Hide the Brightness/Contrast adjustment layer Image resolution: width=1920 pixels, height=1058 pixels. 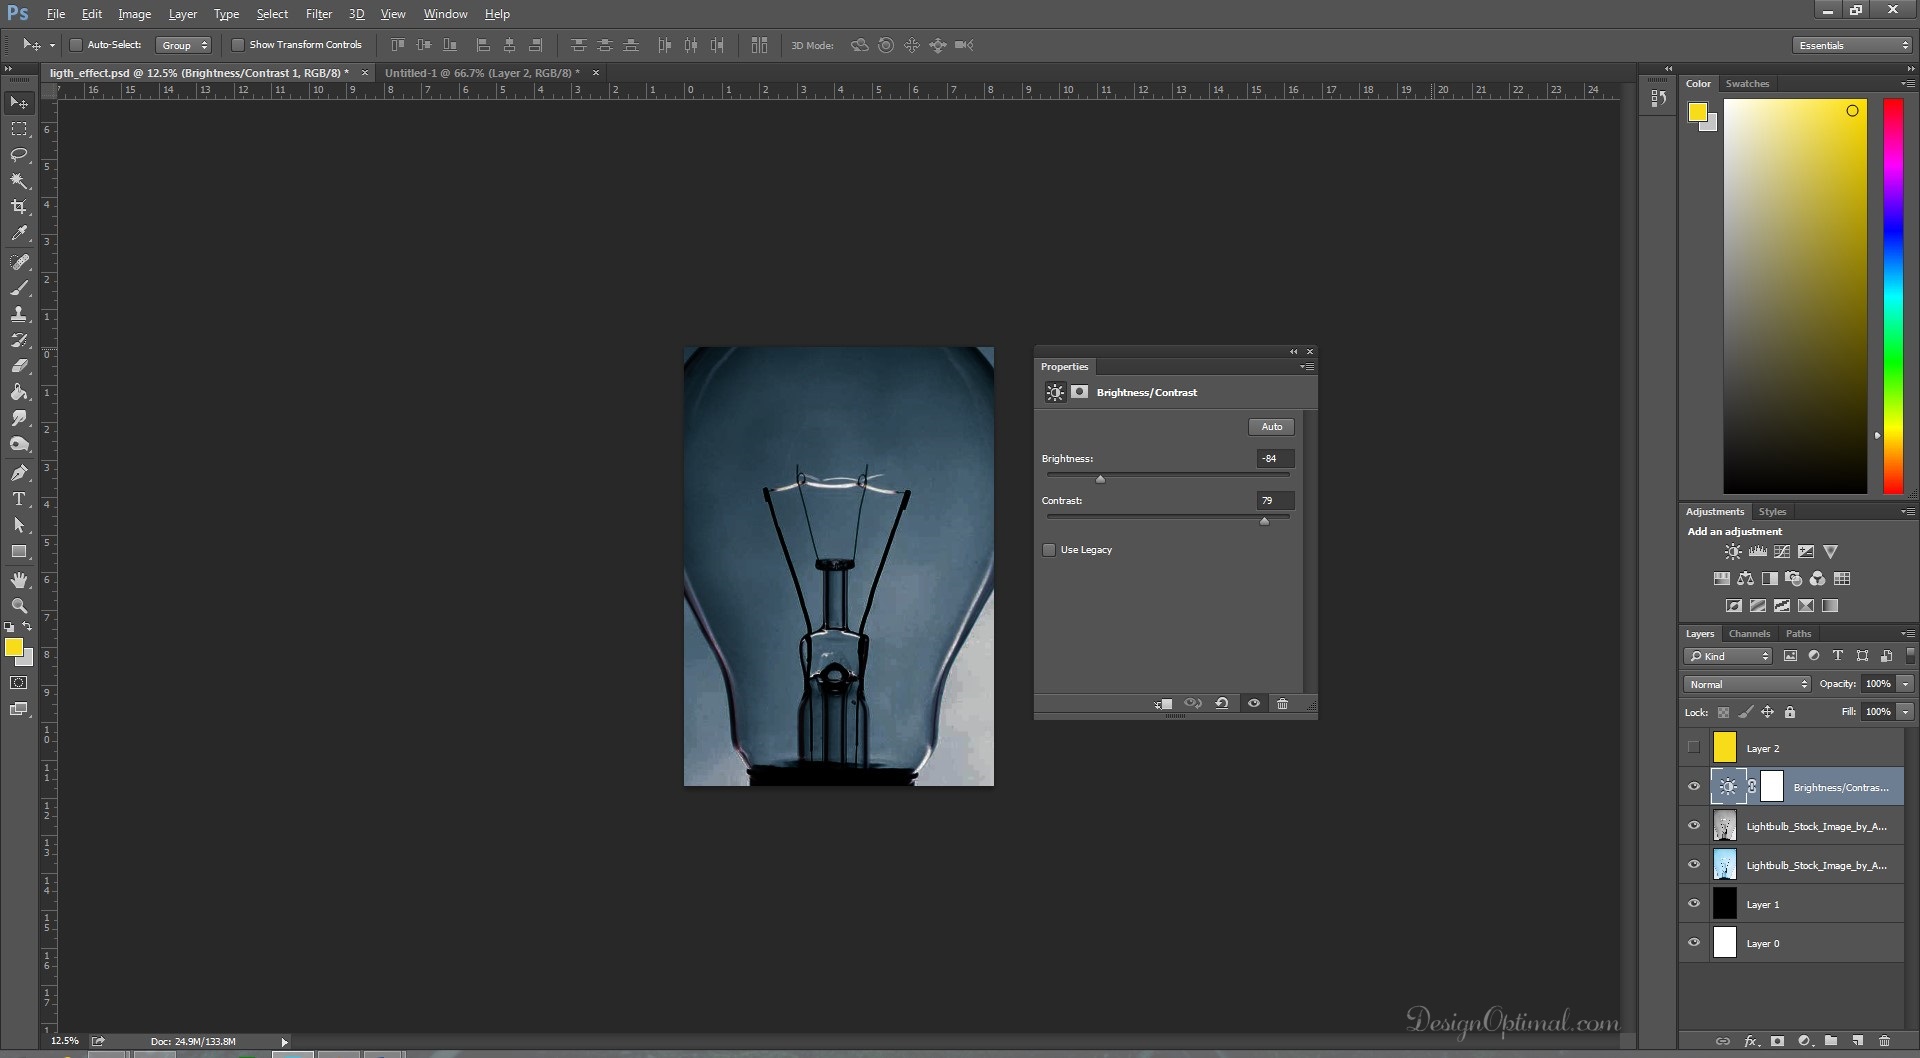point(1693,787)
